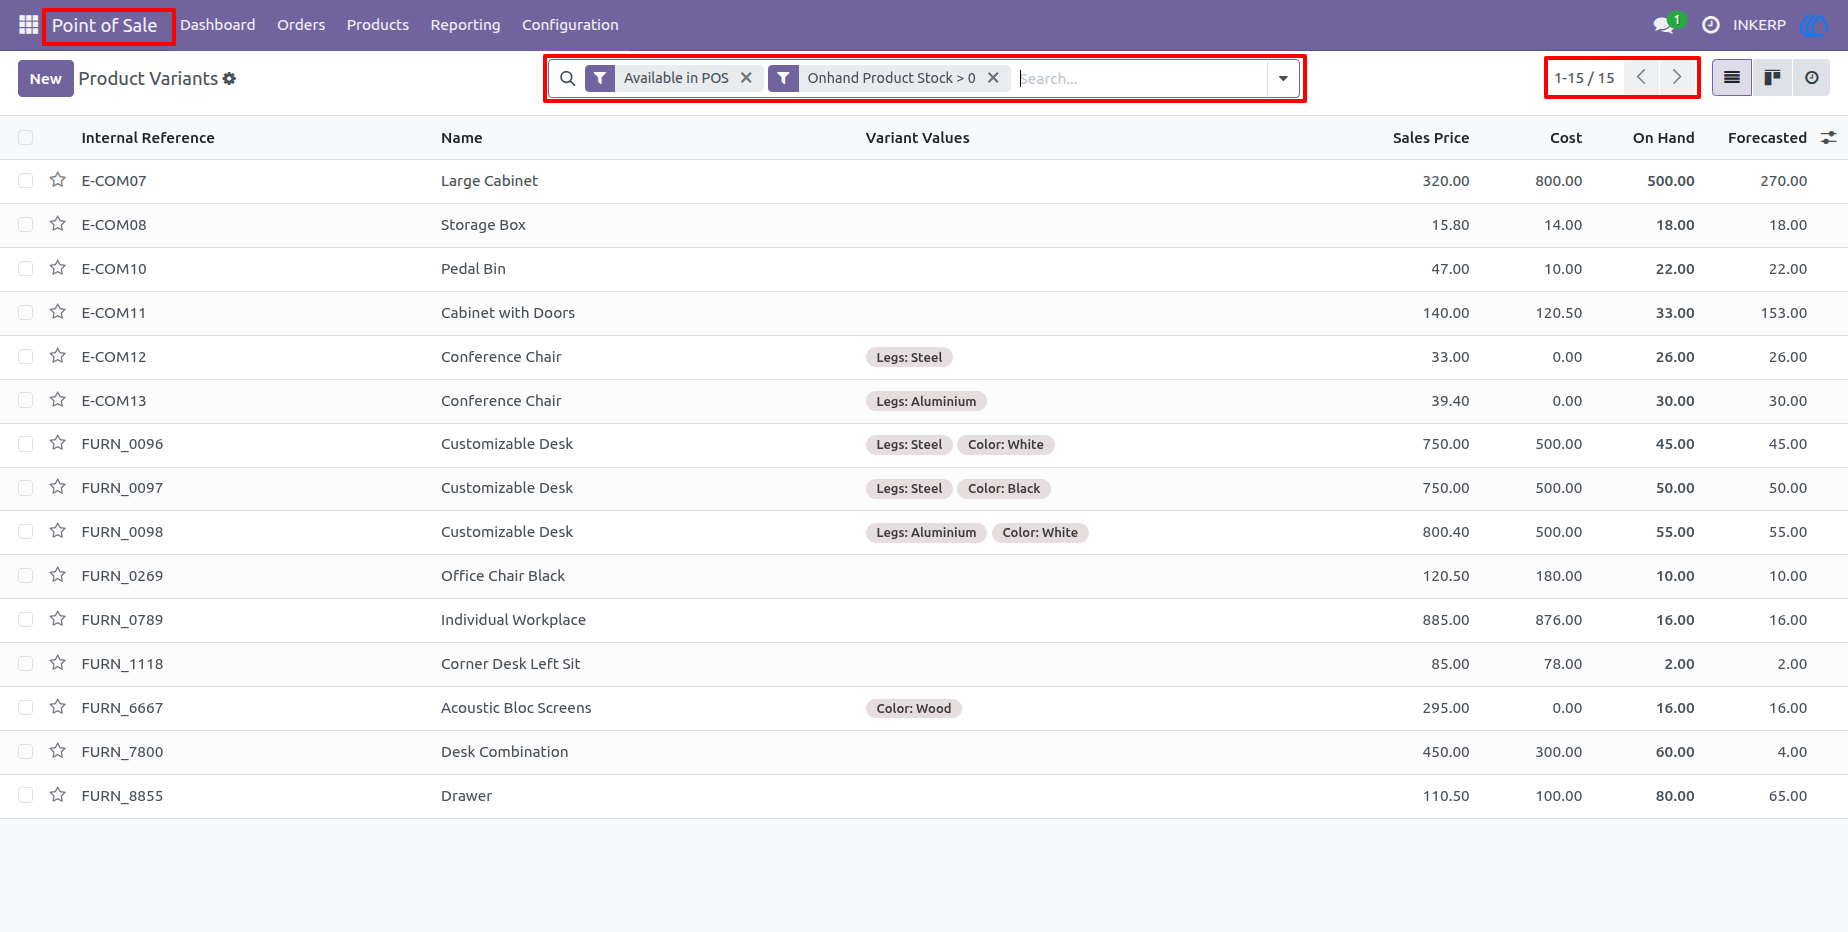Click the 1-15 / 15 pager counter
The image size is (1848, 932).
1584,78
